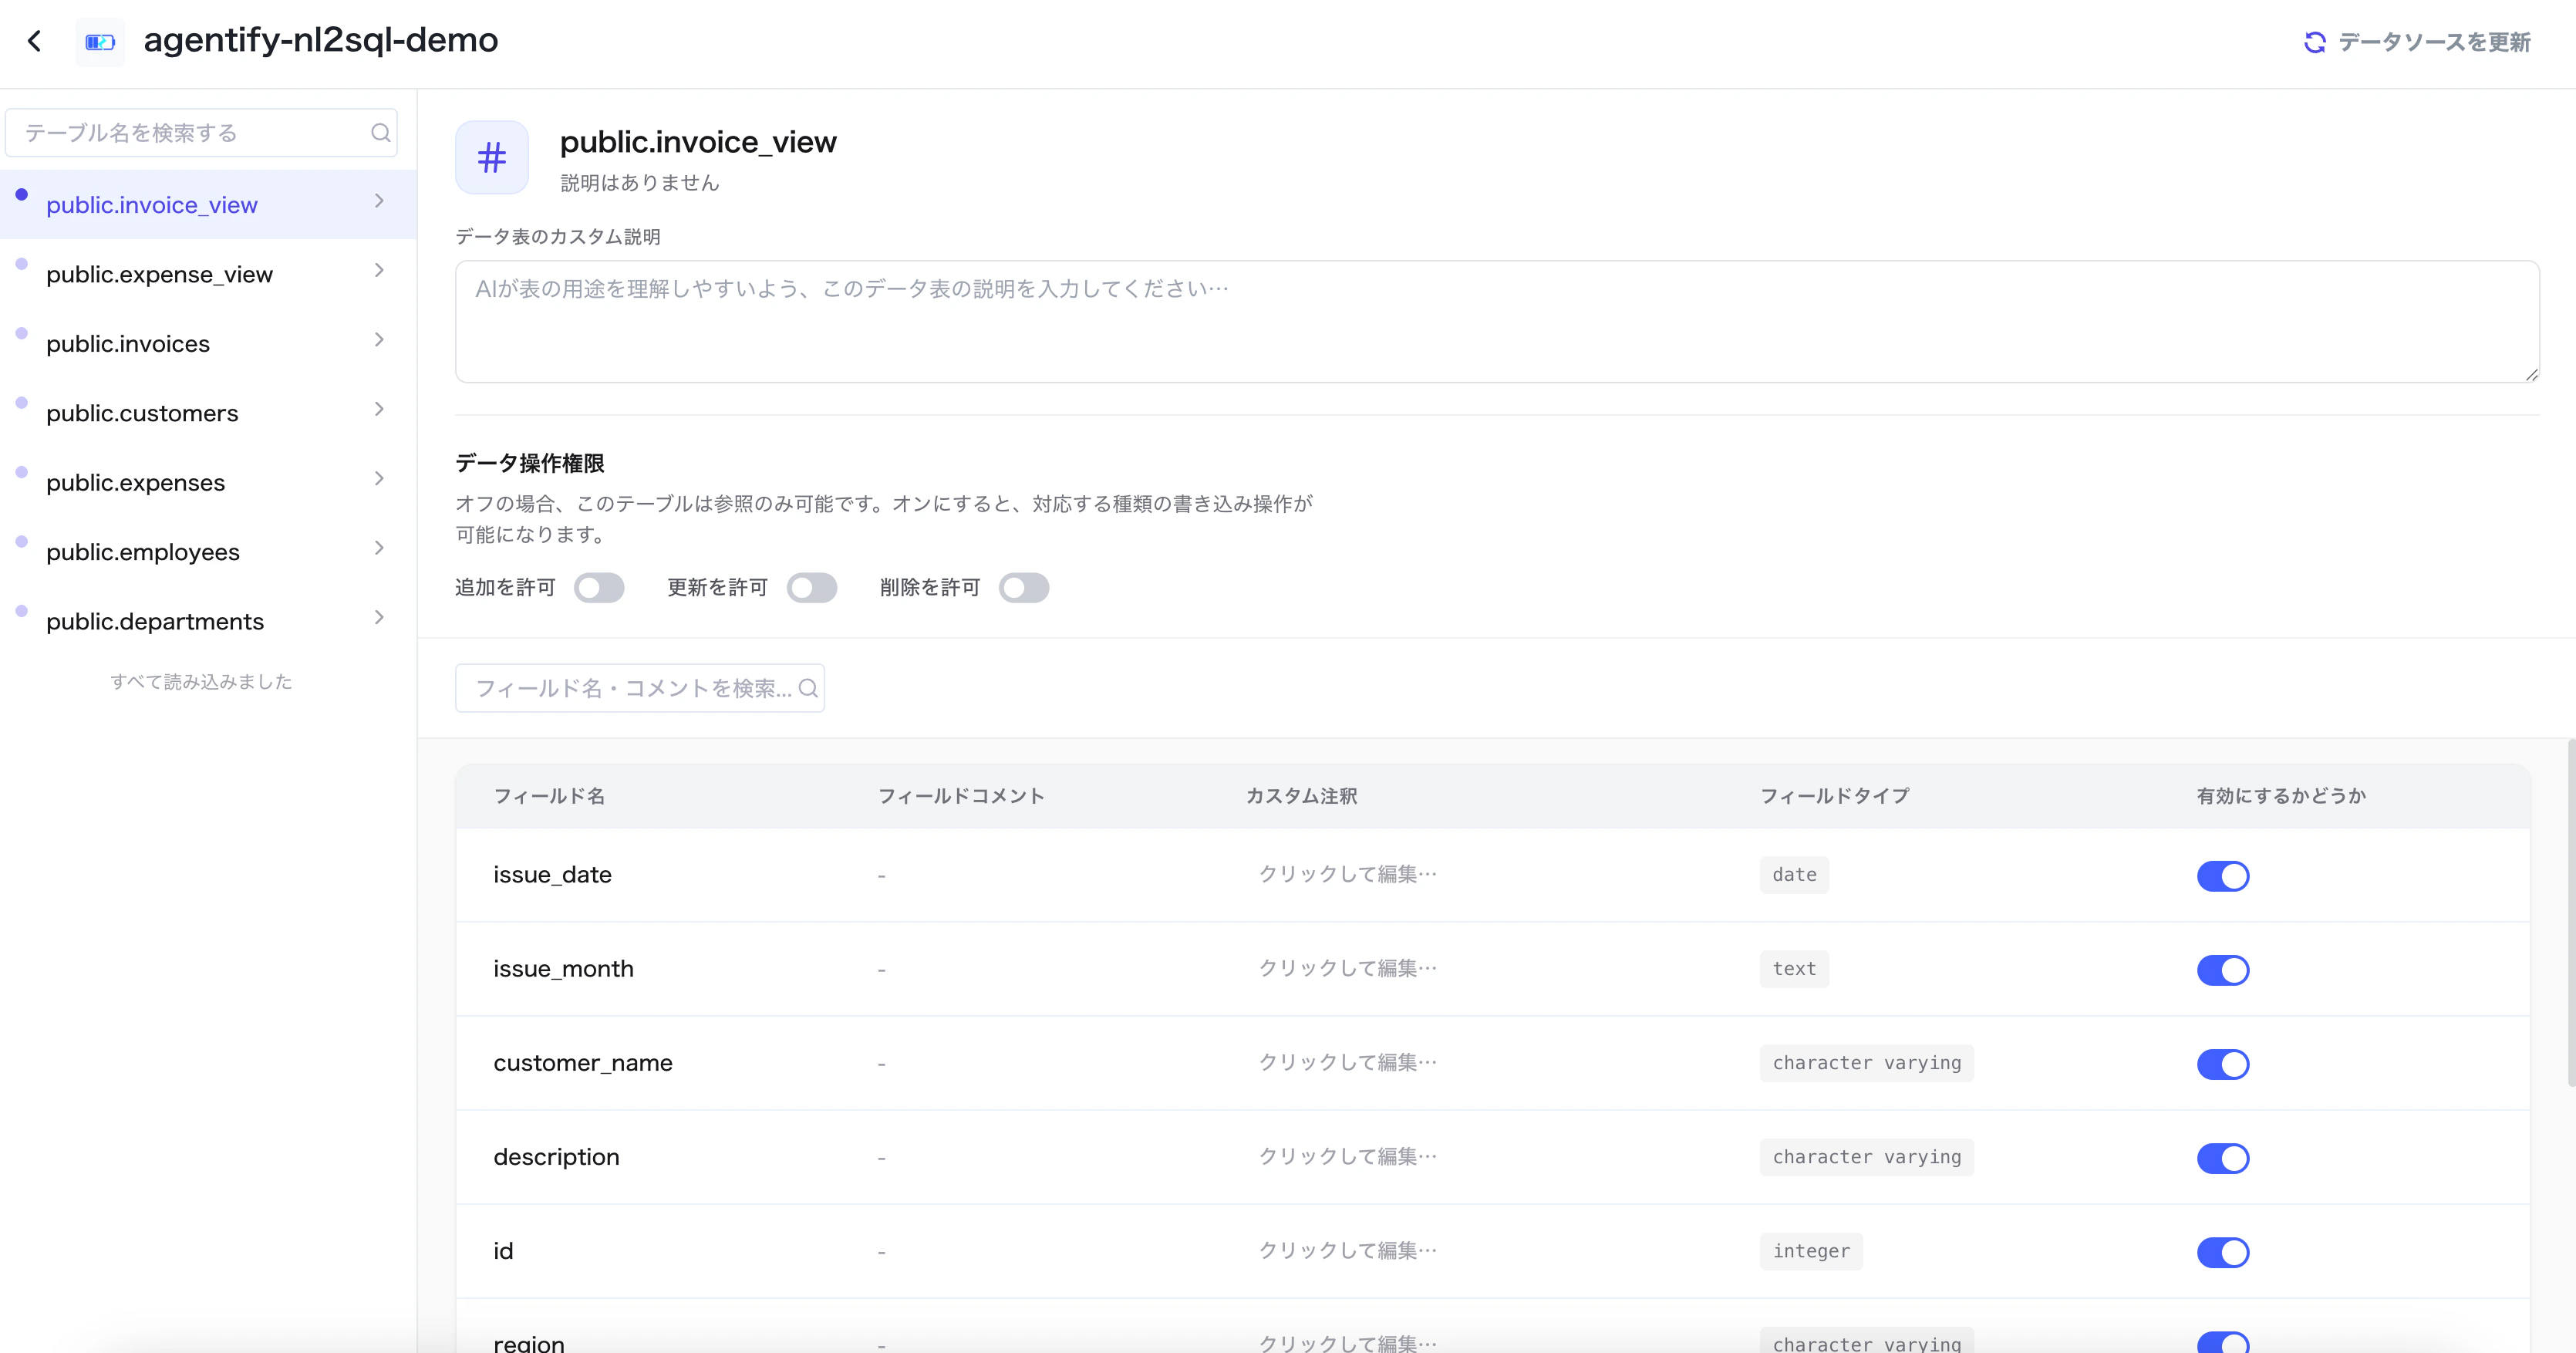Select public.expense_view in table list
The width and height of the screenshot is (2576, 1353).
click(x=208, y=274)
